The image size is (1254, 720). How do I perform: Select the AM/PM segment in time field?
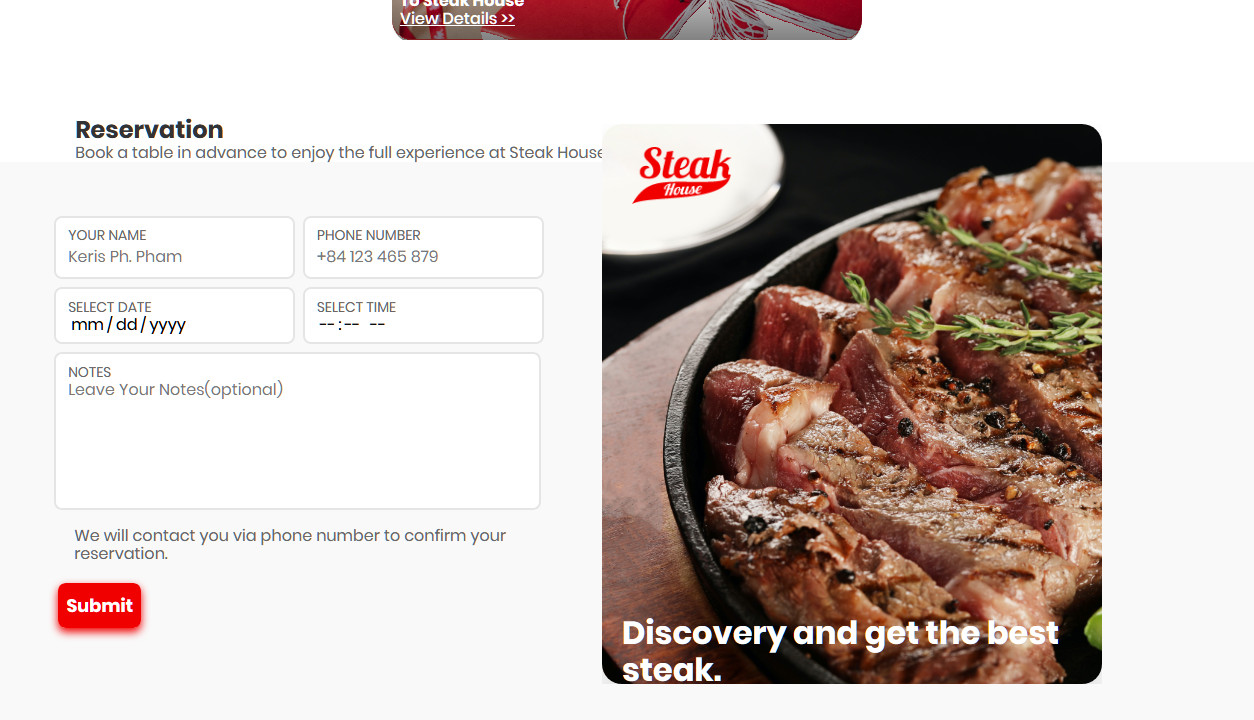pyautogui.click(x=377, y=324)
